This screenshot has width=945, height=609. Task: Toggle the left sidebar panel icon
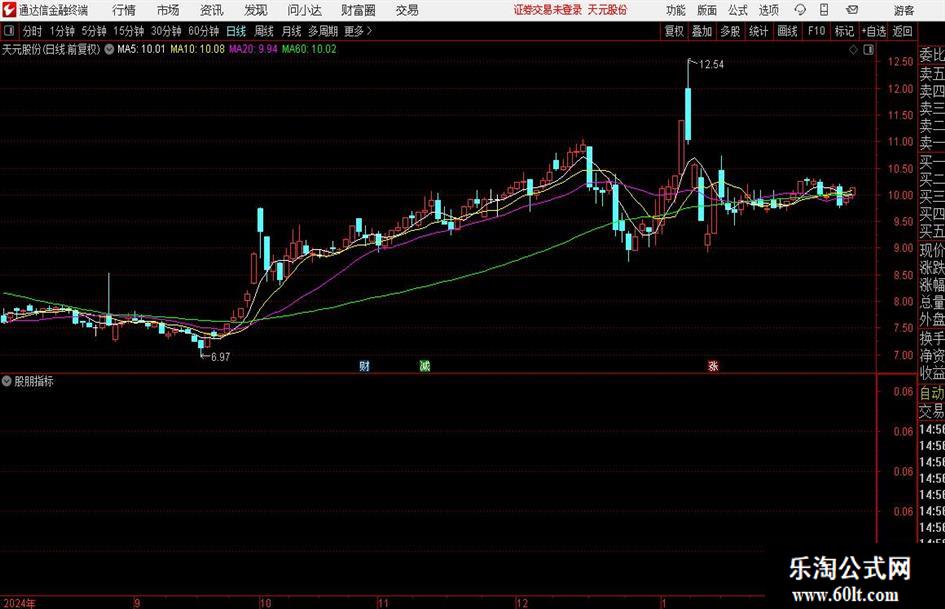click(8, 31)
